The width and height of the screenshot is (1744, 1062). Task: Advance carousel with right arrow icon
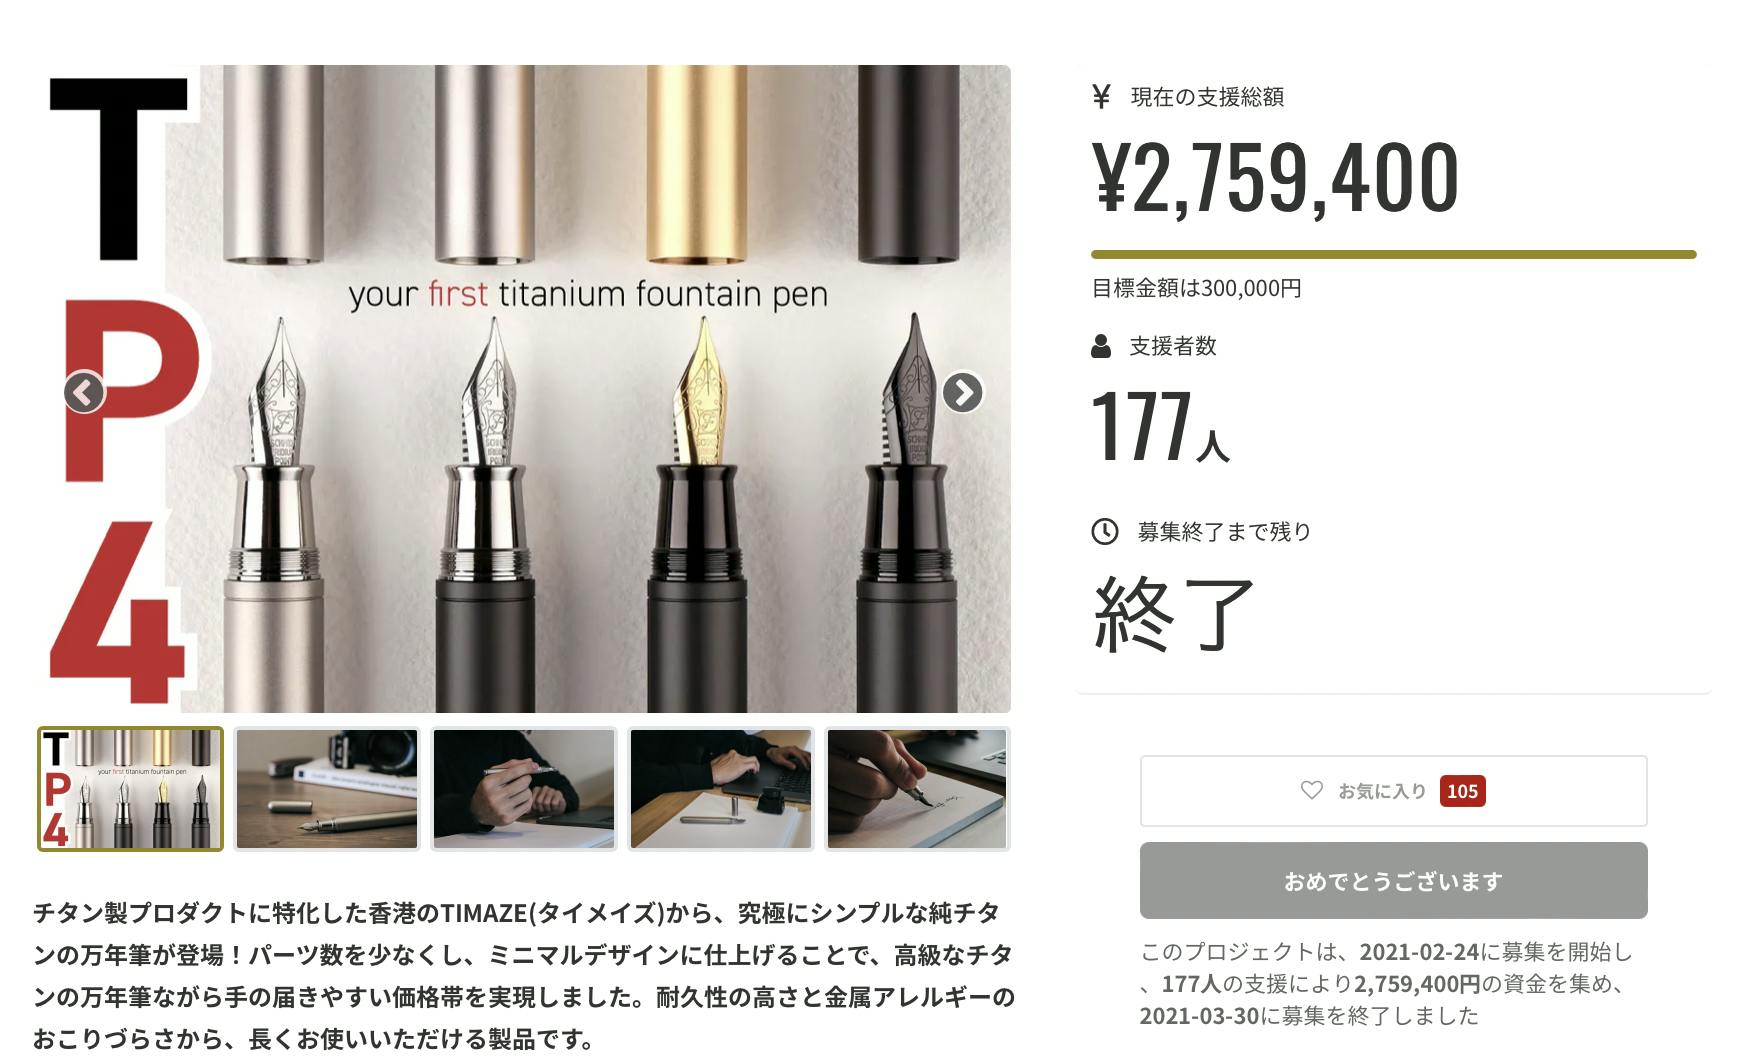tap(962, 392)
